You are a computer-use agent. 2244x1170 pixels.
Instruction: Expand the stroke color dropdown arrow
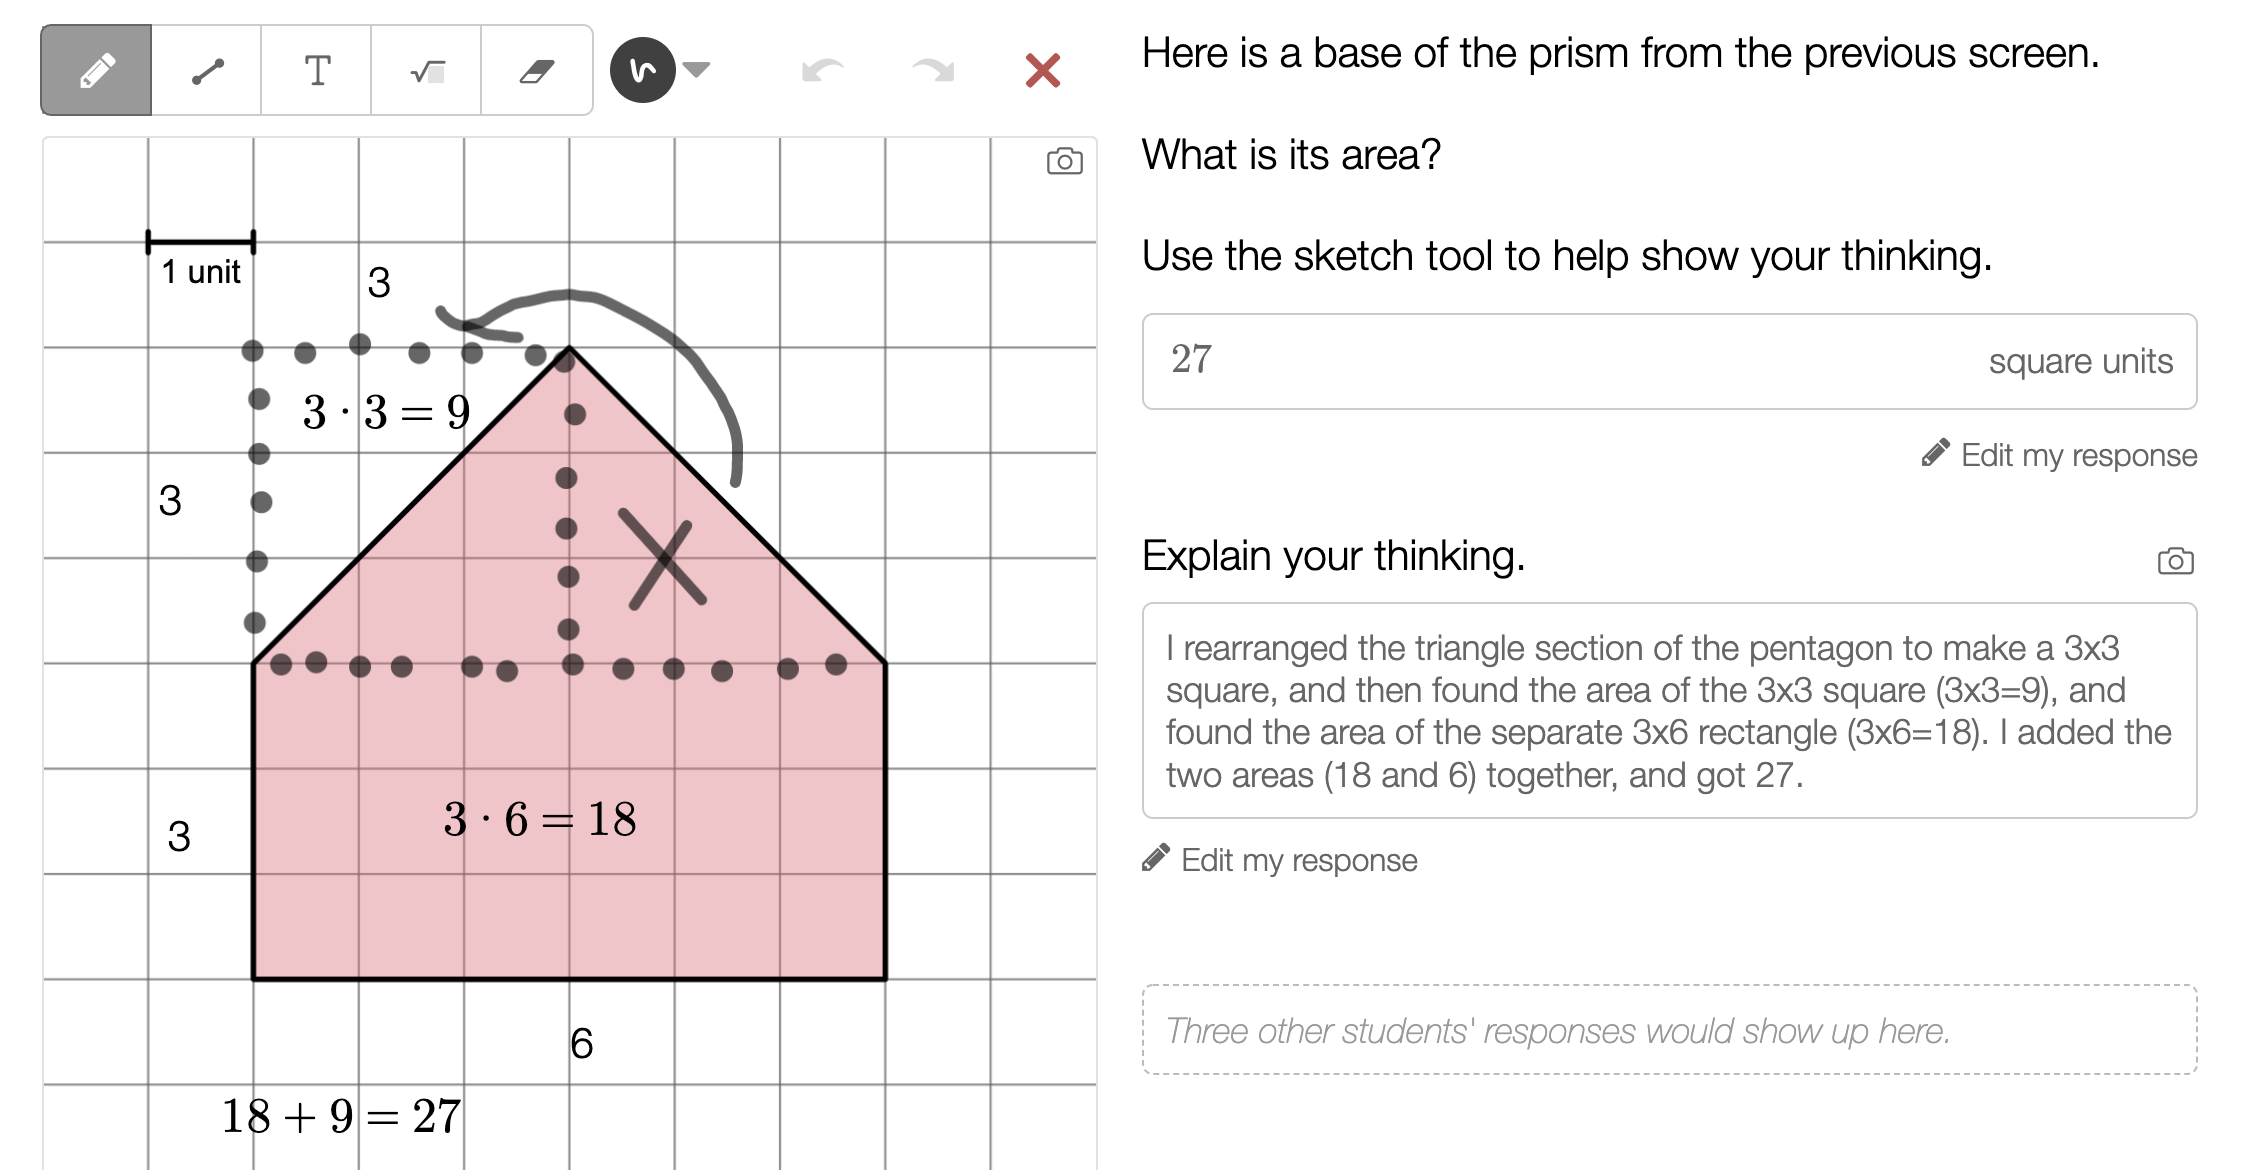tap(697, 69)
